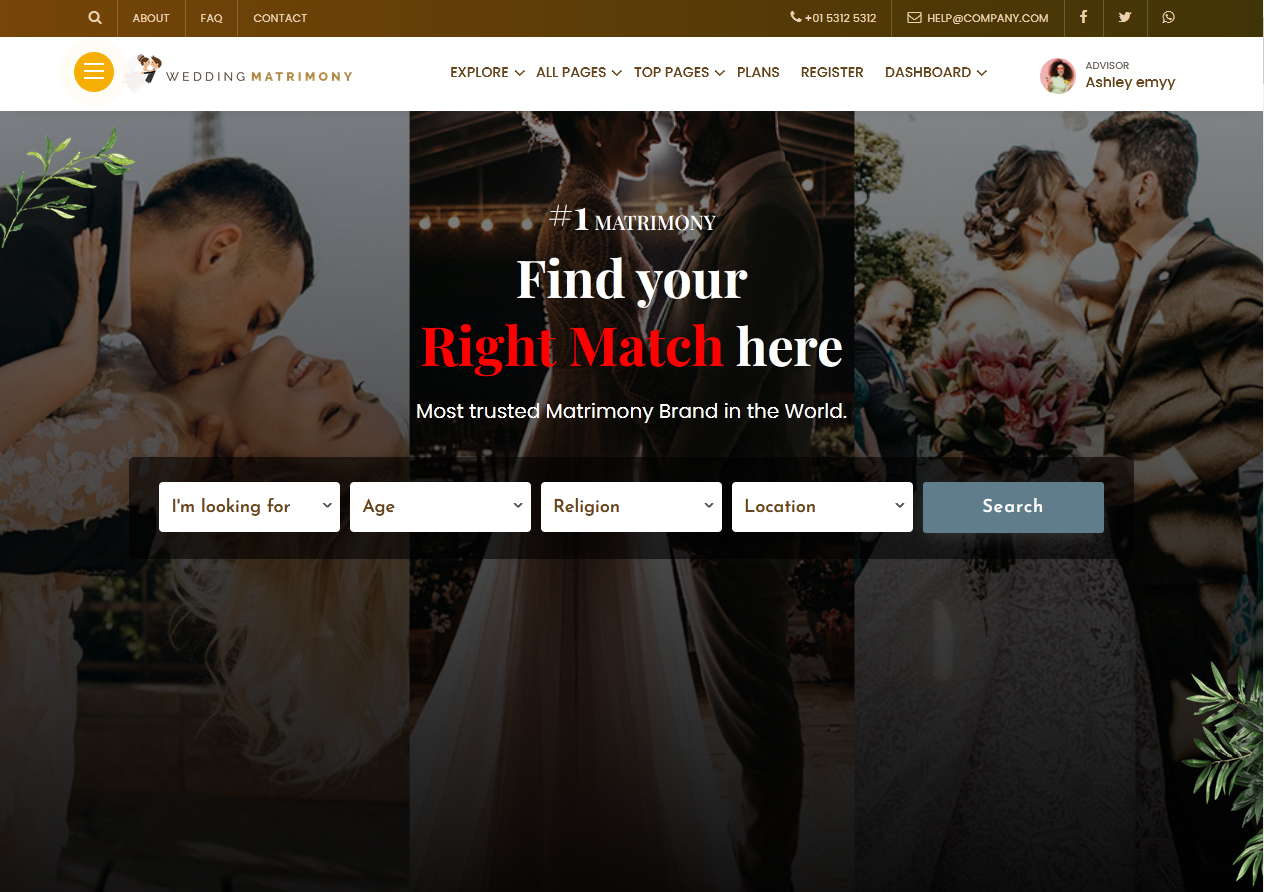This screenshot has width=1264, height=892.
Task: Click the REGISTER link
Action: 832,72
